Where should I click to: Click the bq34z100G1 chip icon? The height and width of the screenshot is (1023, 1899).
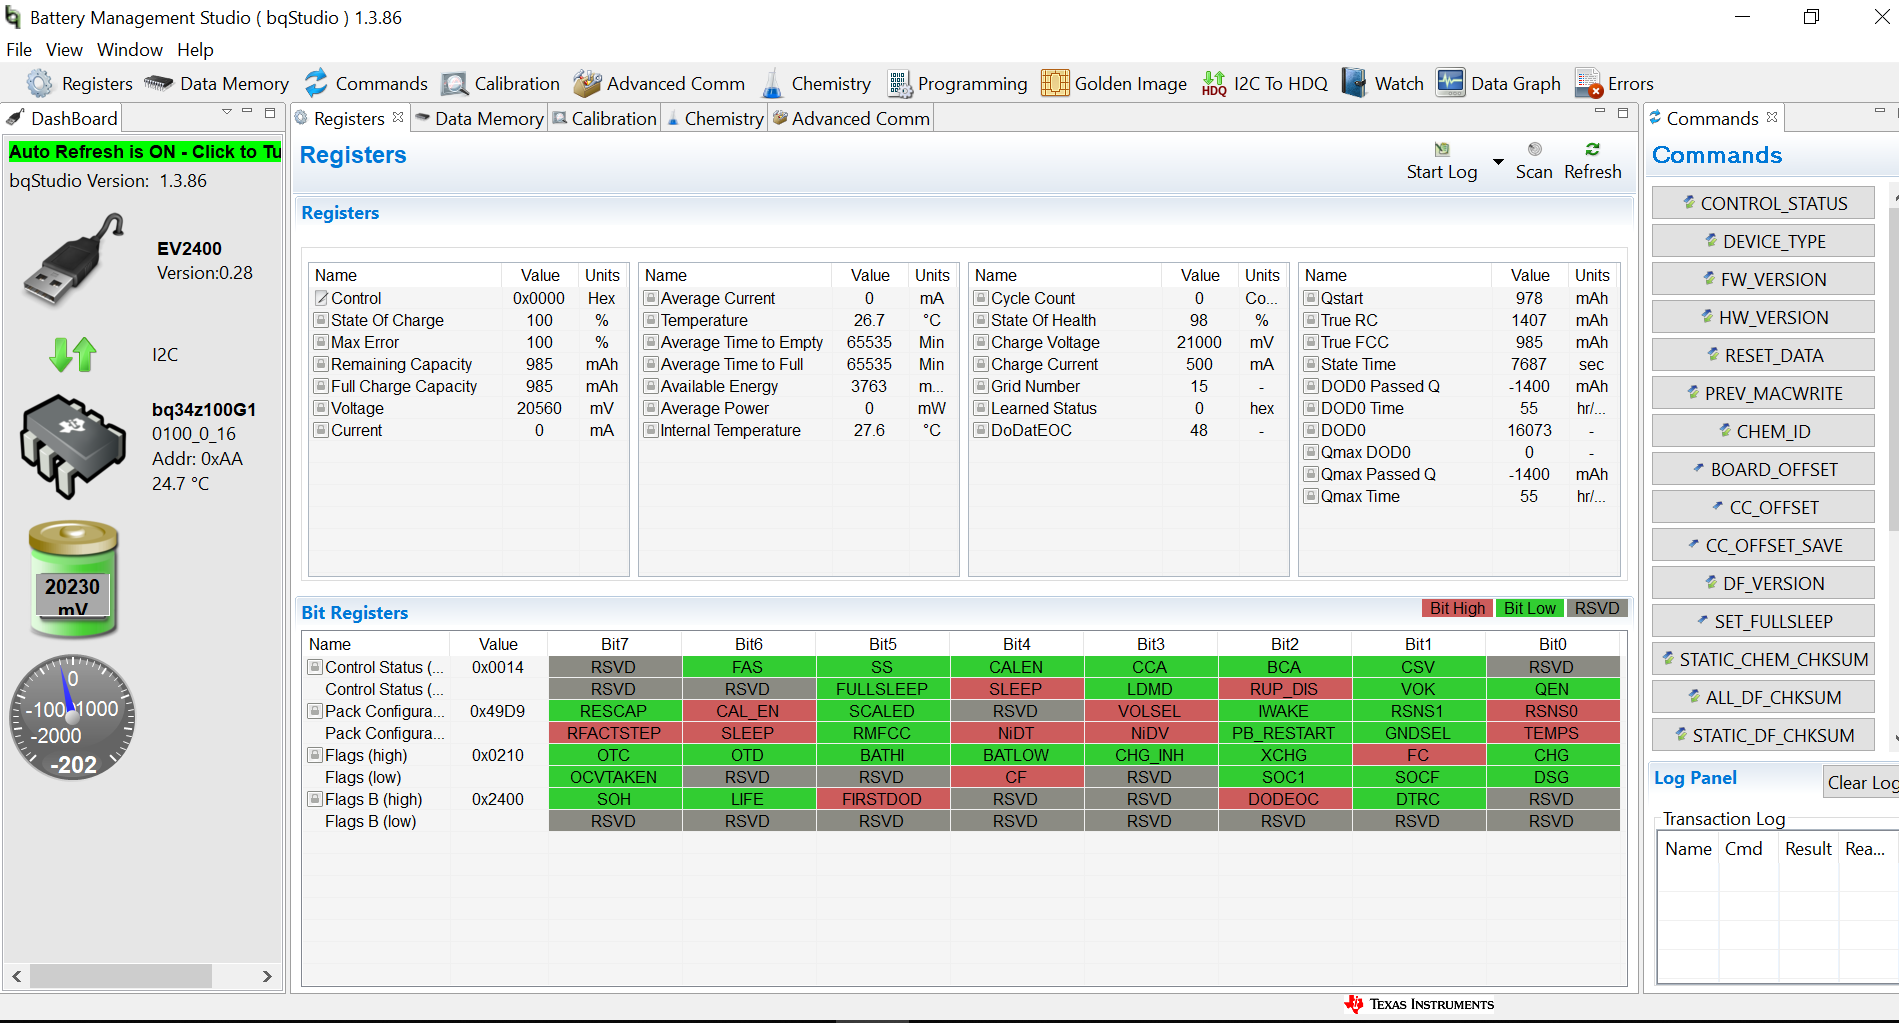[72, 446]
